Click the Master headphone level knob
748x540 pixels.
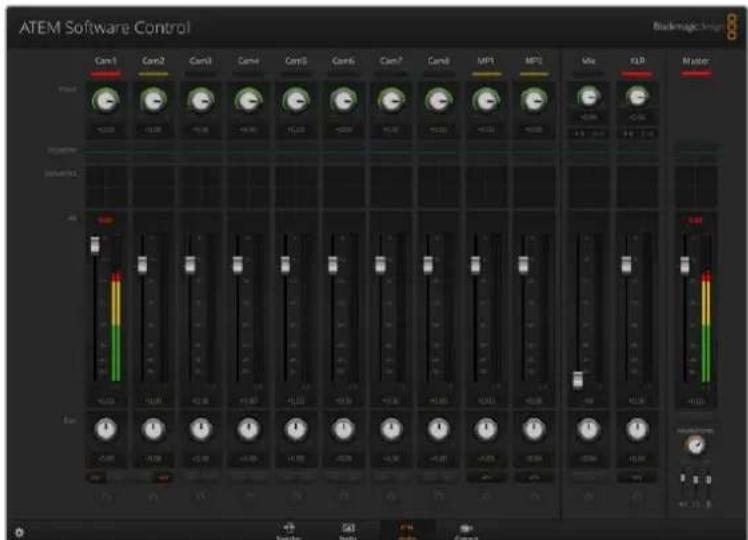696,446
